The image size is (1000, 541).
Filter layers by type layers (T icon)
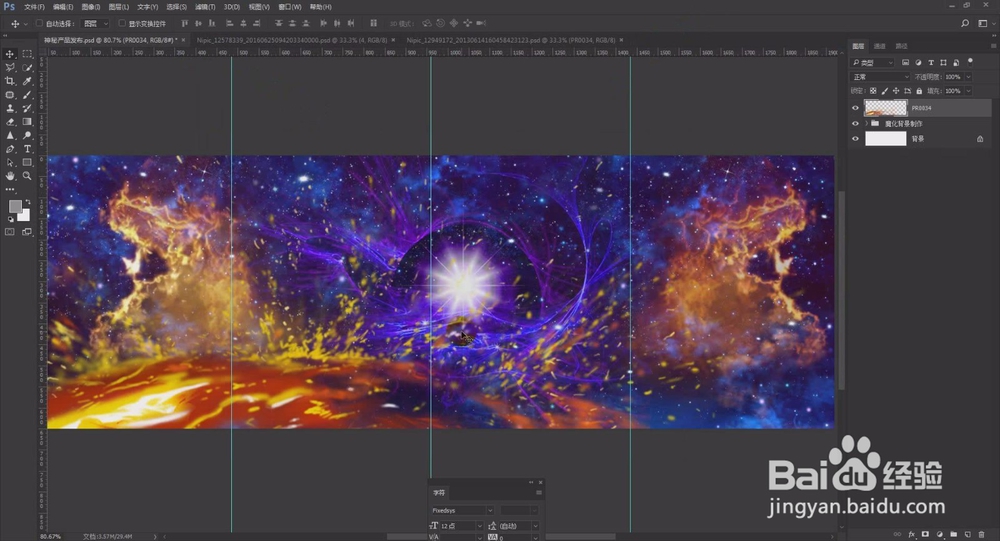[930, 63]
